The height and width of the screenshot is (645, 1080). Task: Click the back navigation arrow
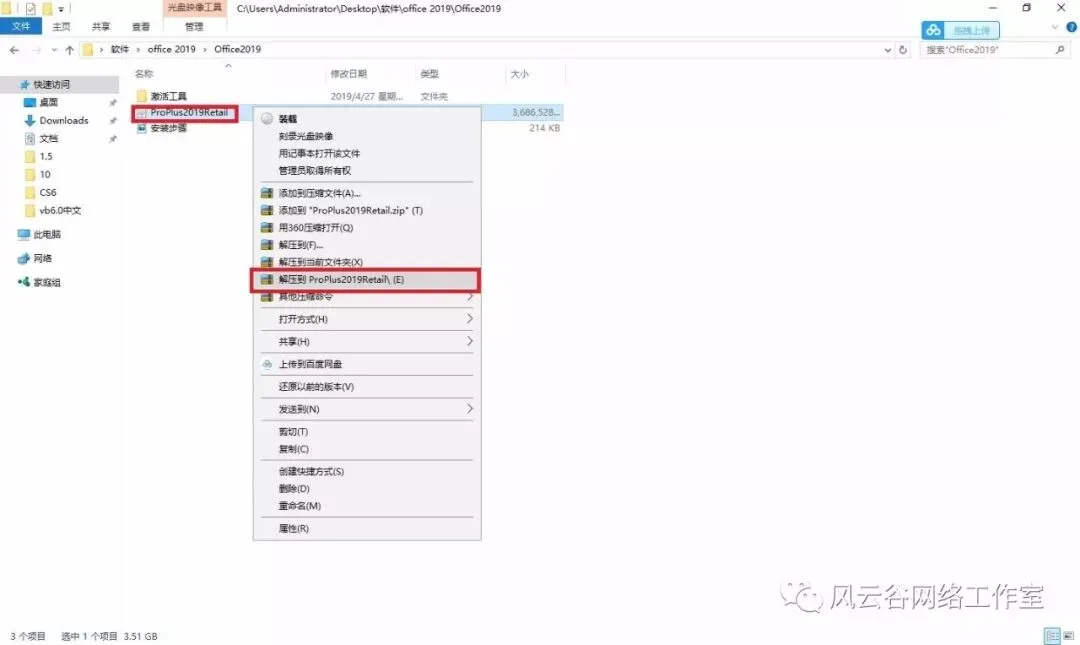point(14,50)
